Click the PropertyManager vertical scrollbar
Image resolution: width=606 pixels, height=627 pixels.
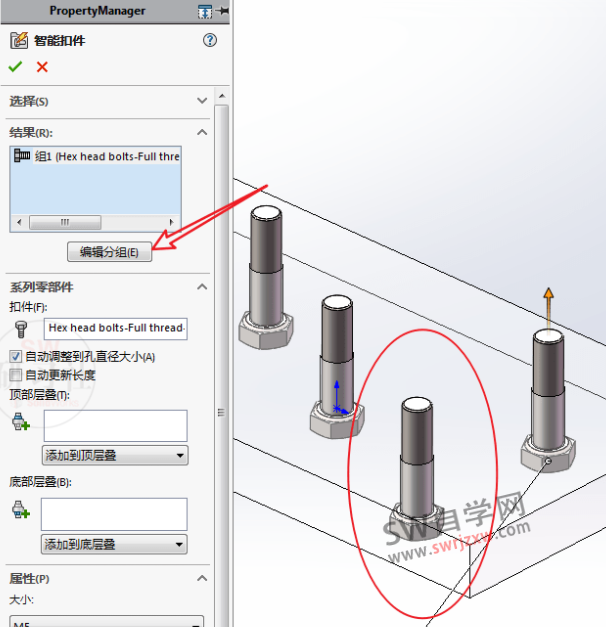(x=222, y=365)
